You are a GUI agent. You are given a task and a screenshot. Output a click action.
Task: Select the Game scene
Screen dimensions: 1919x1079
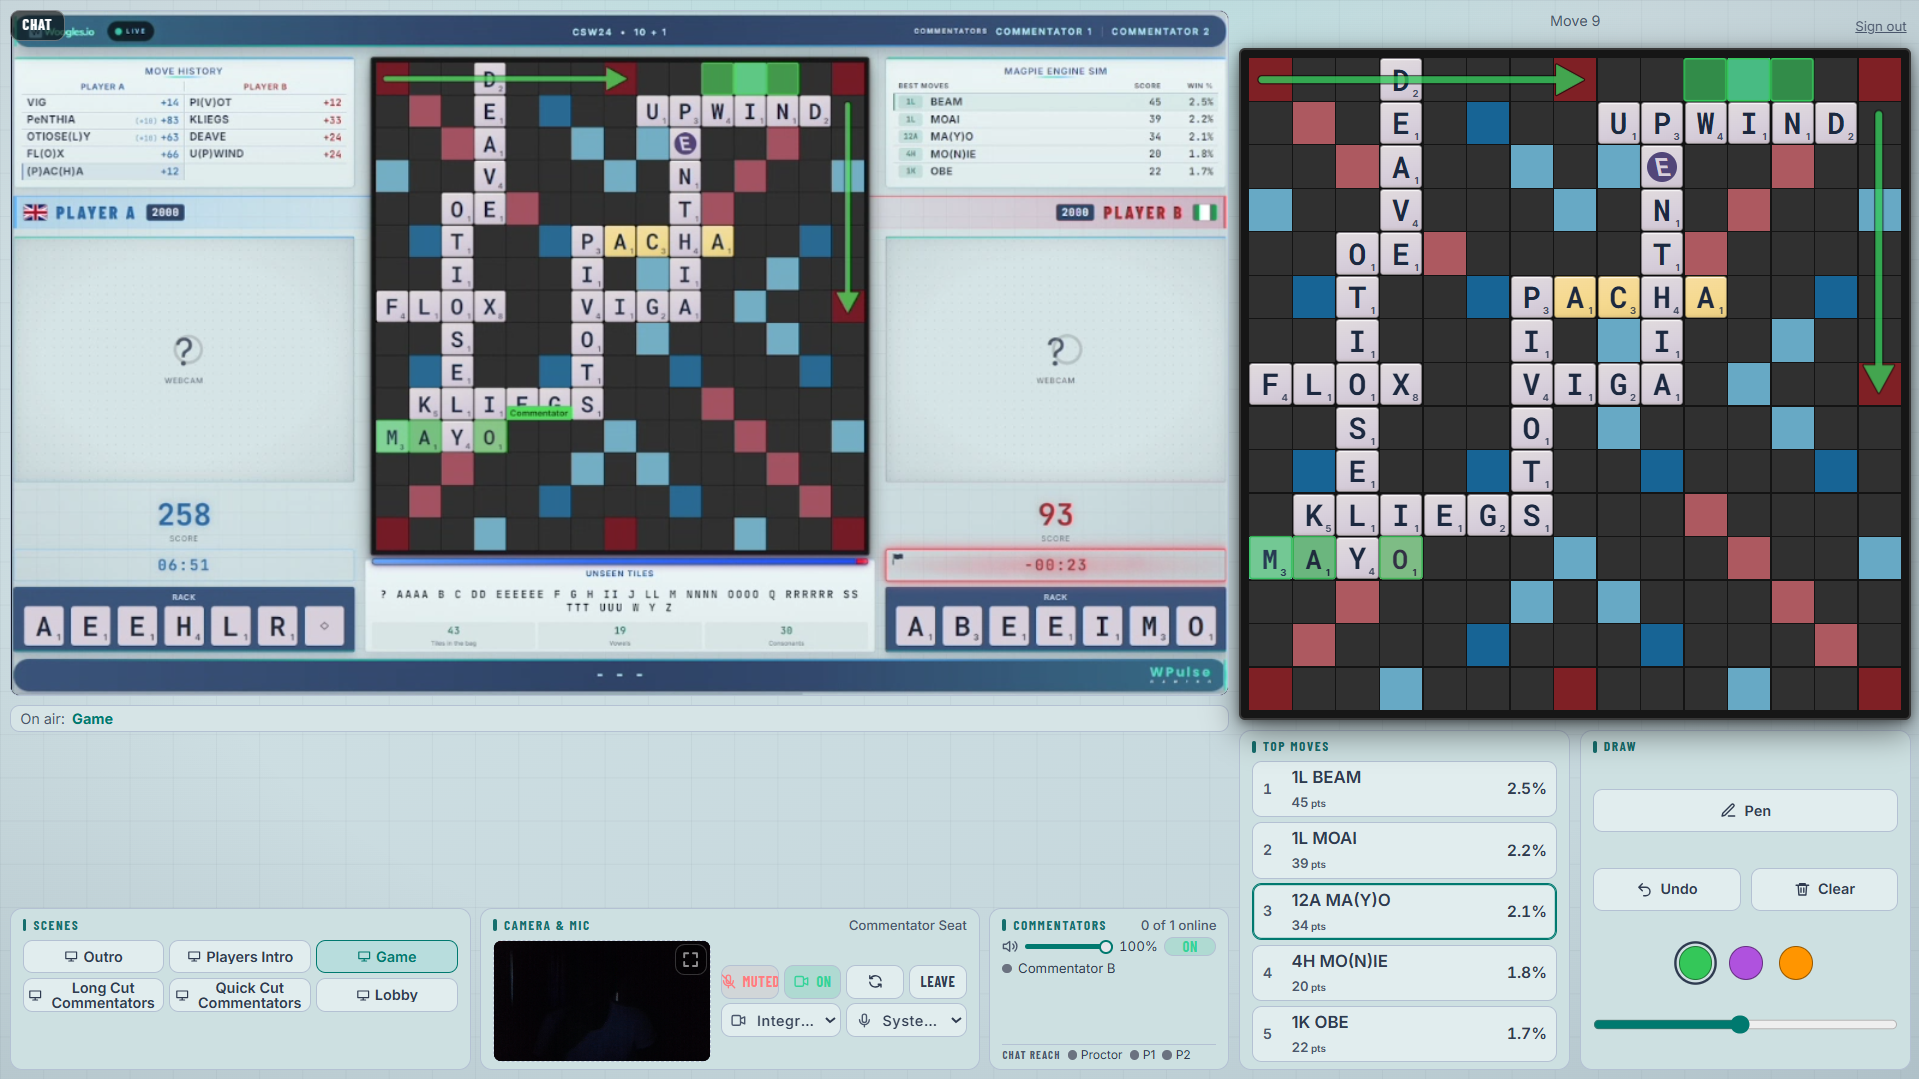(x=387, y=957)
